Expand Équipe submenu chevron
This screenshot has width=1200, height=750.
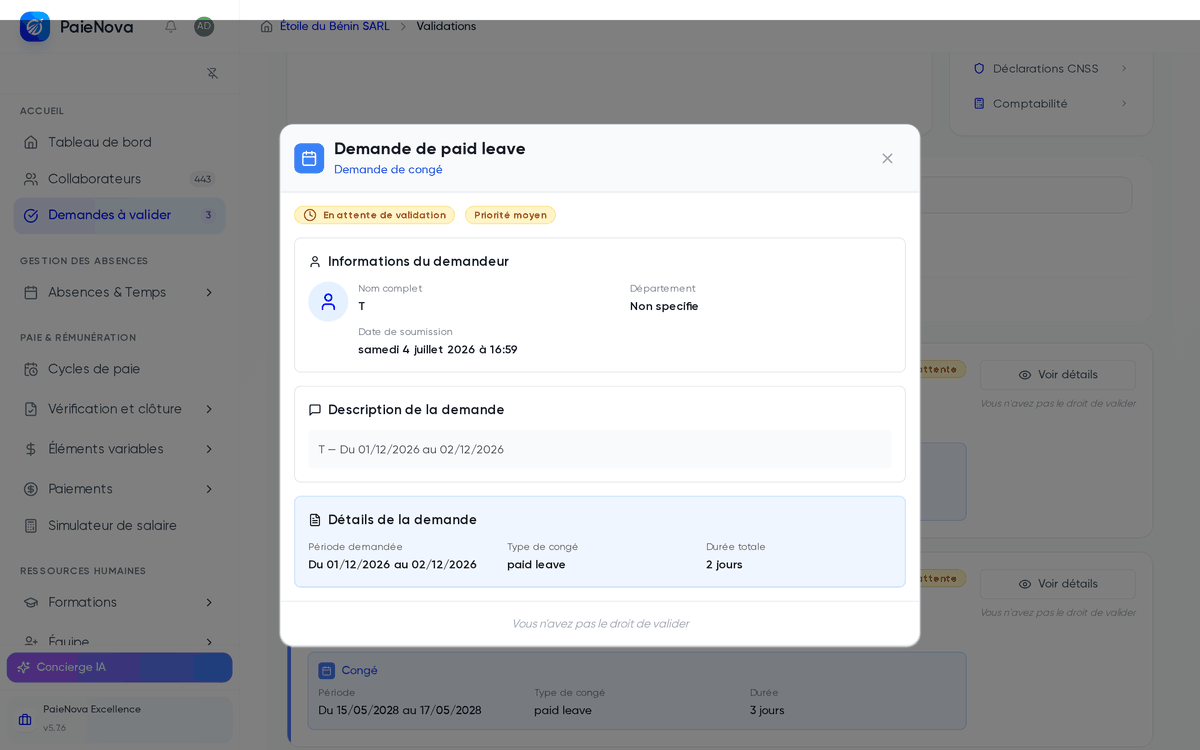coord(209,642)
